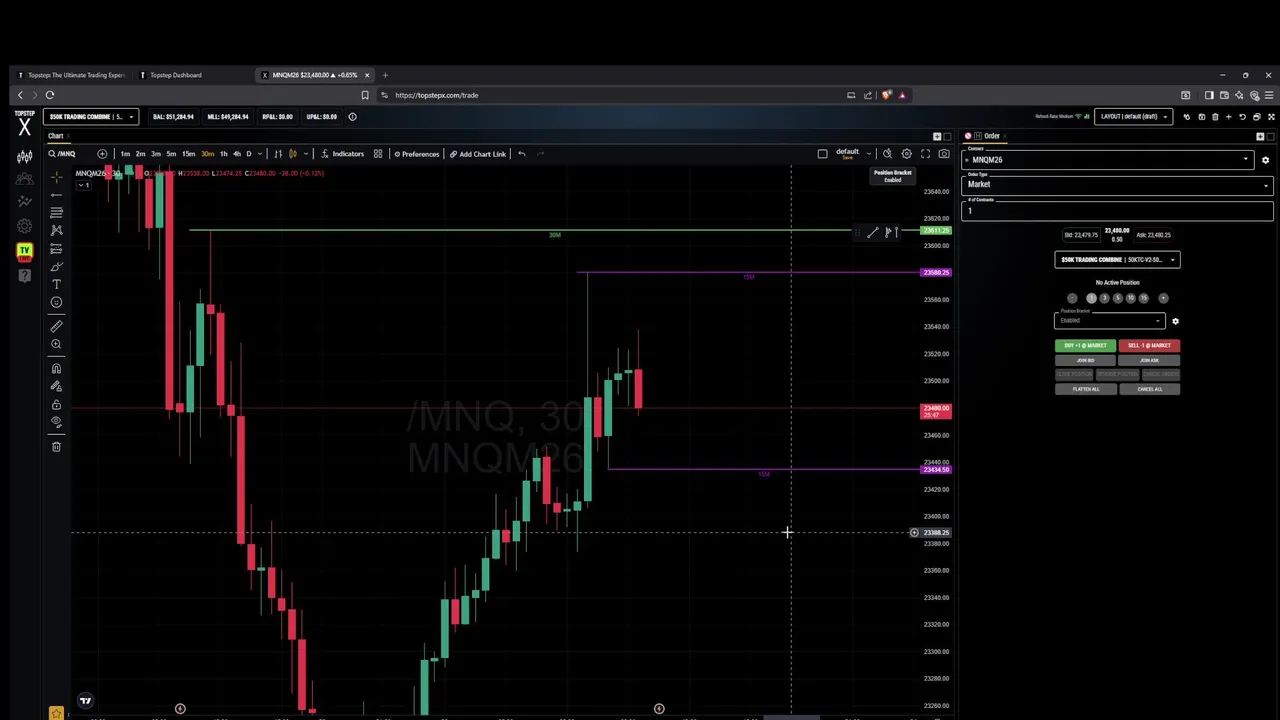Viewport: 1280px width, 720px height.
Task: Toggle magnet mode for drawings
Action: [x=56, y=368]
